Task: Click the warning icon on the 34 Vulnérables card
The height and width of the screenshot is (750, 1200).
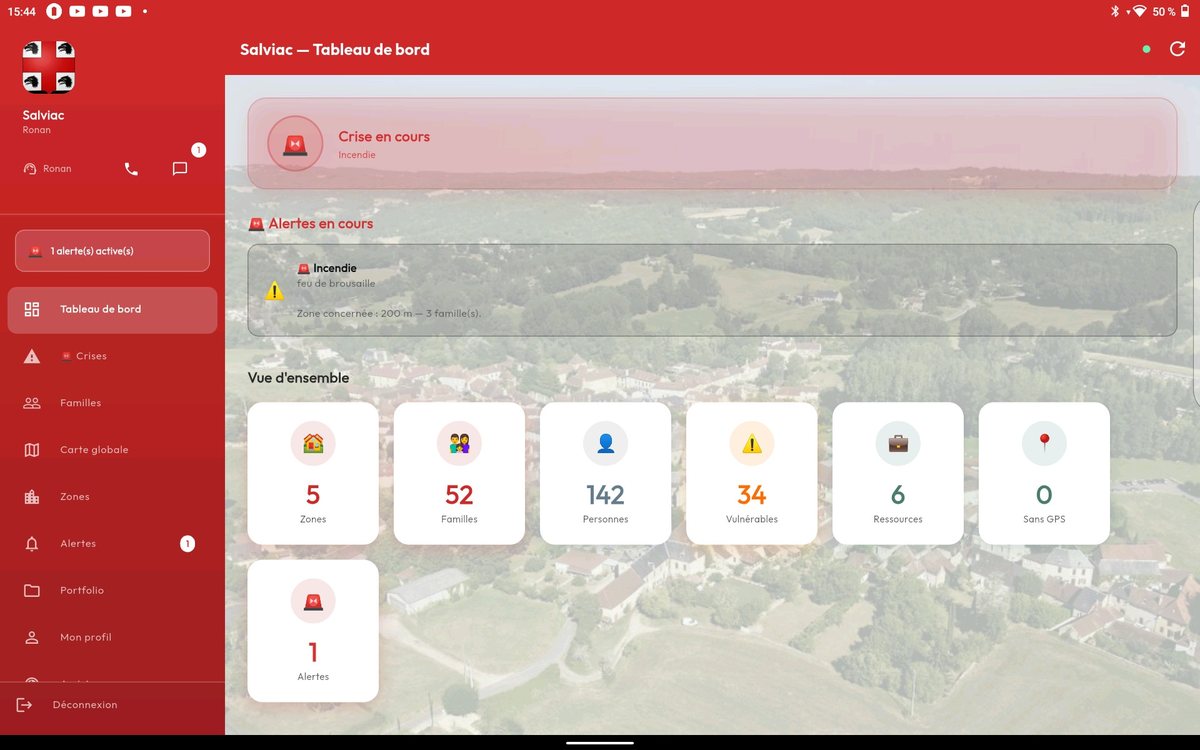Action: 751,443
